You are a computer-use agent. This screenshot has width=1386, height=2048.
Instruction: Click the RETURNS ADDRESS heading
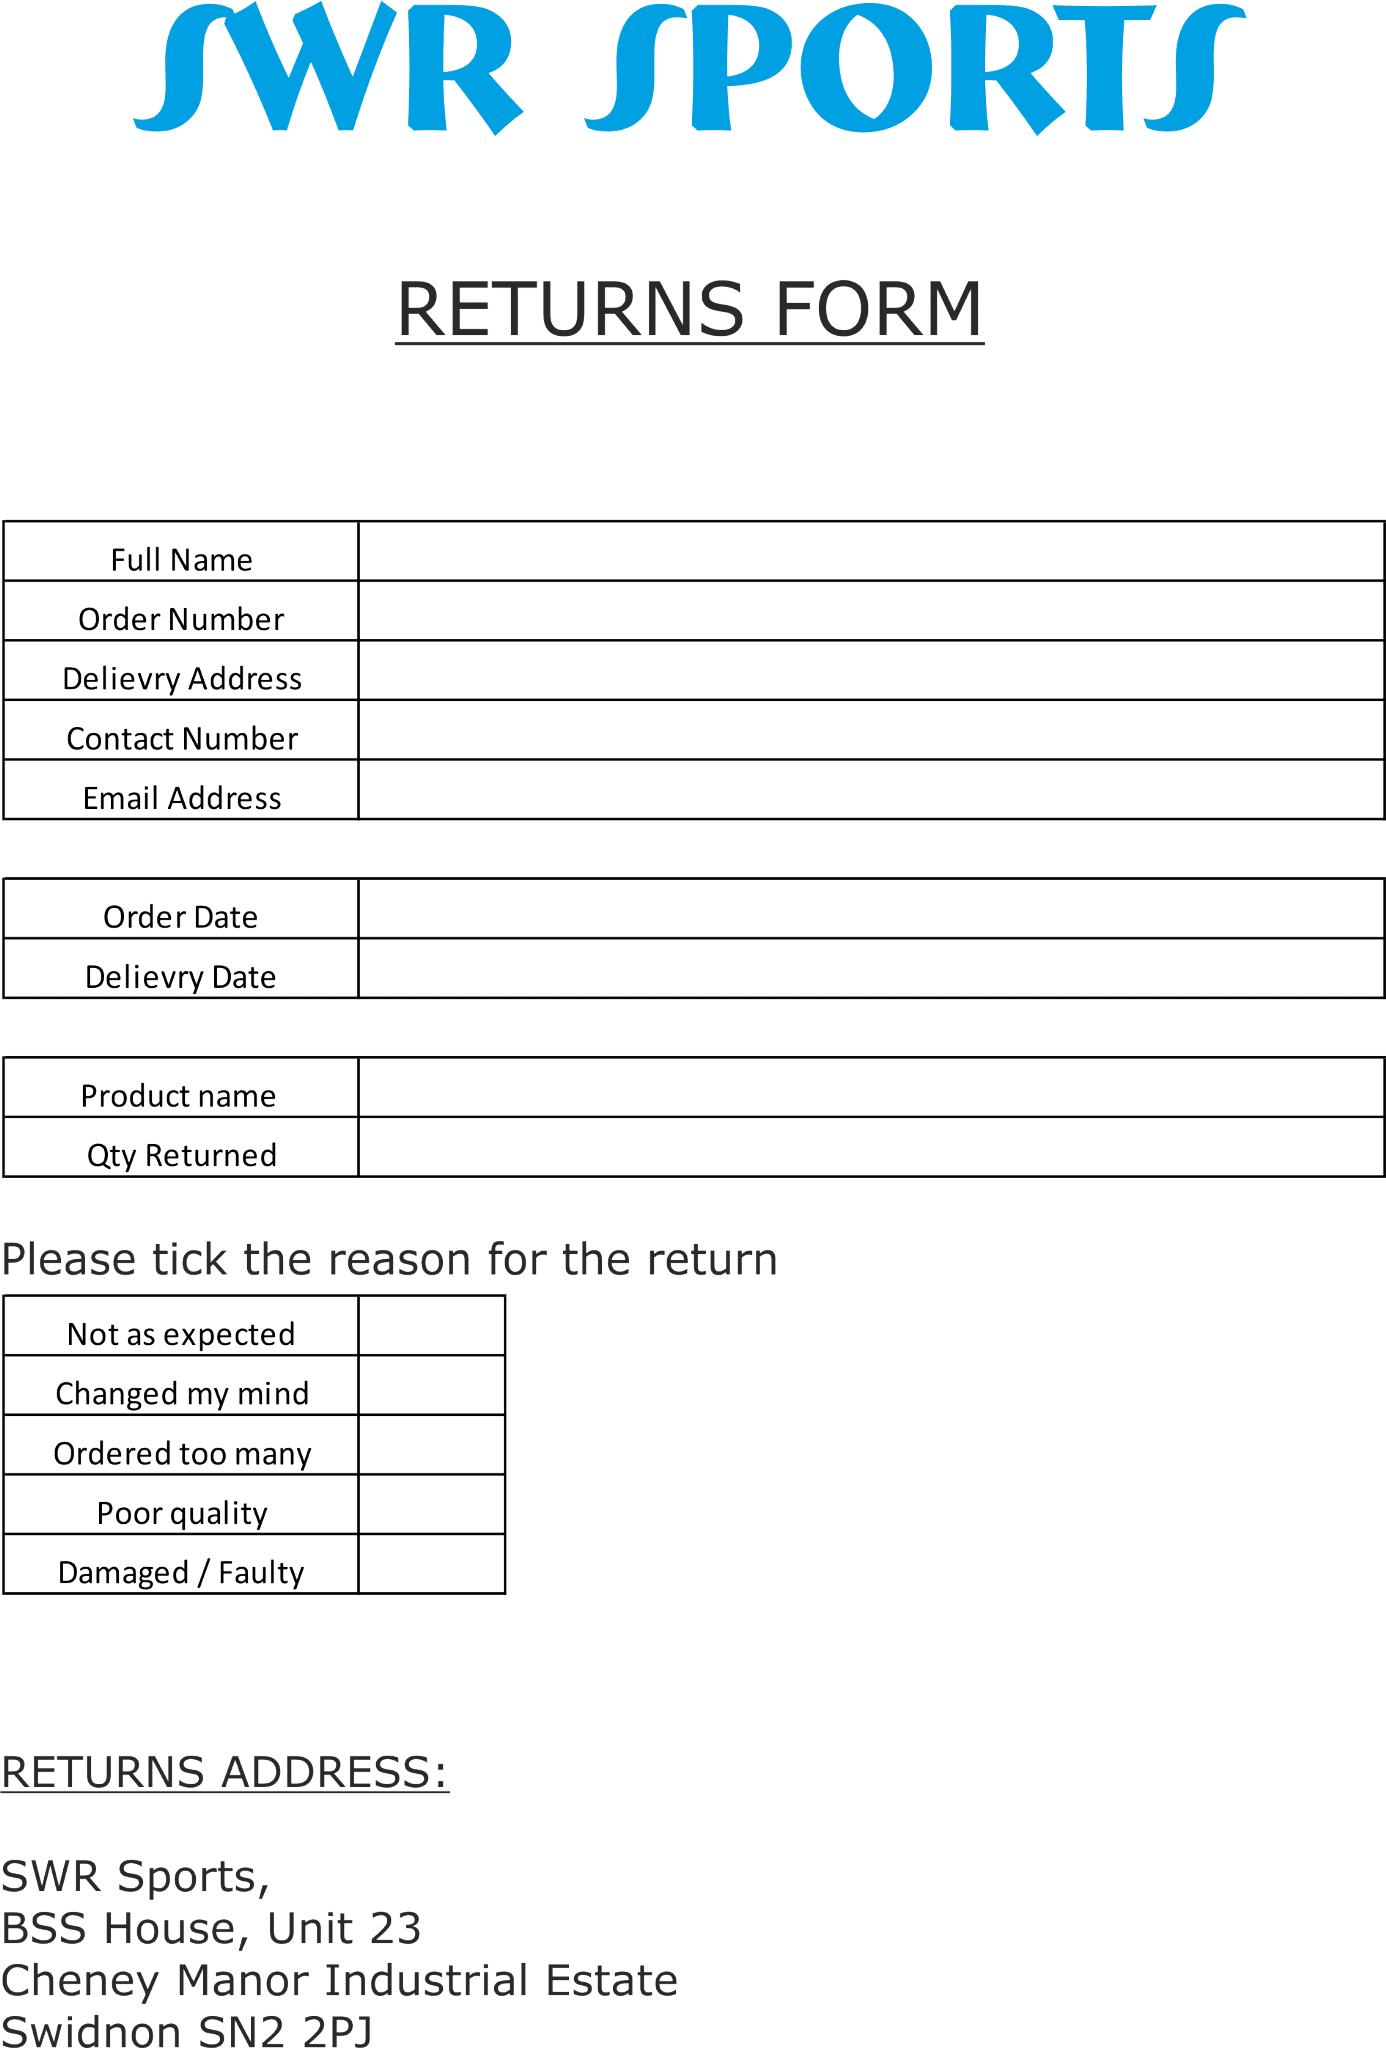(225, 1772)
